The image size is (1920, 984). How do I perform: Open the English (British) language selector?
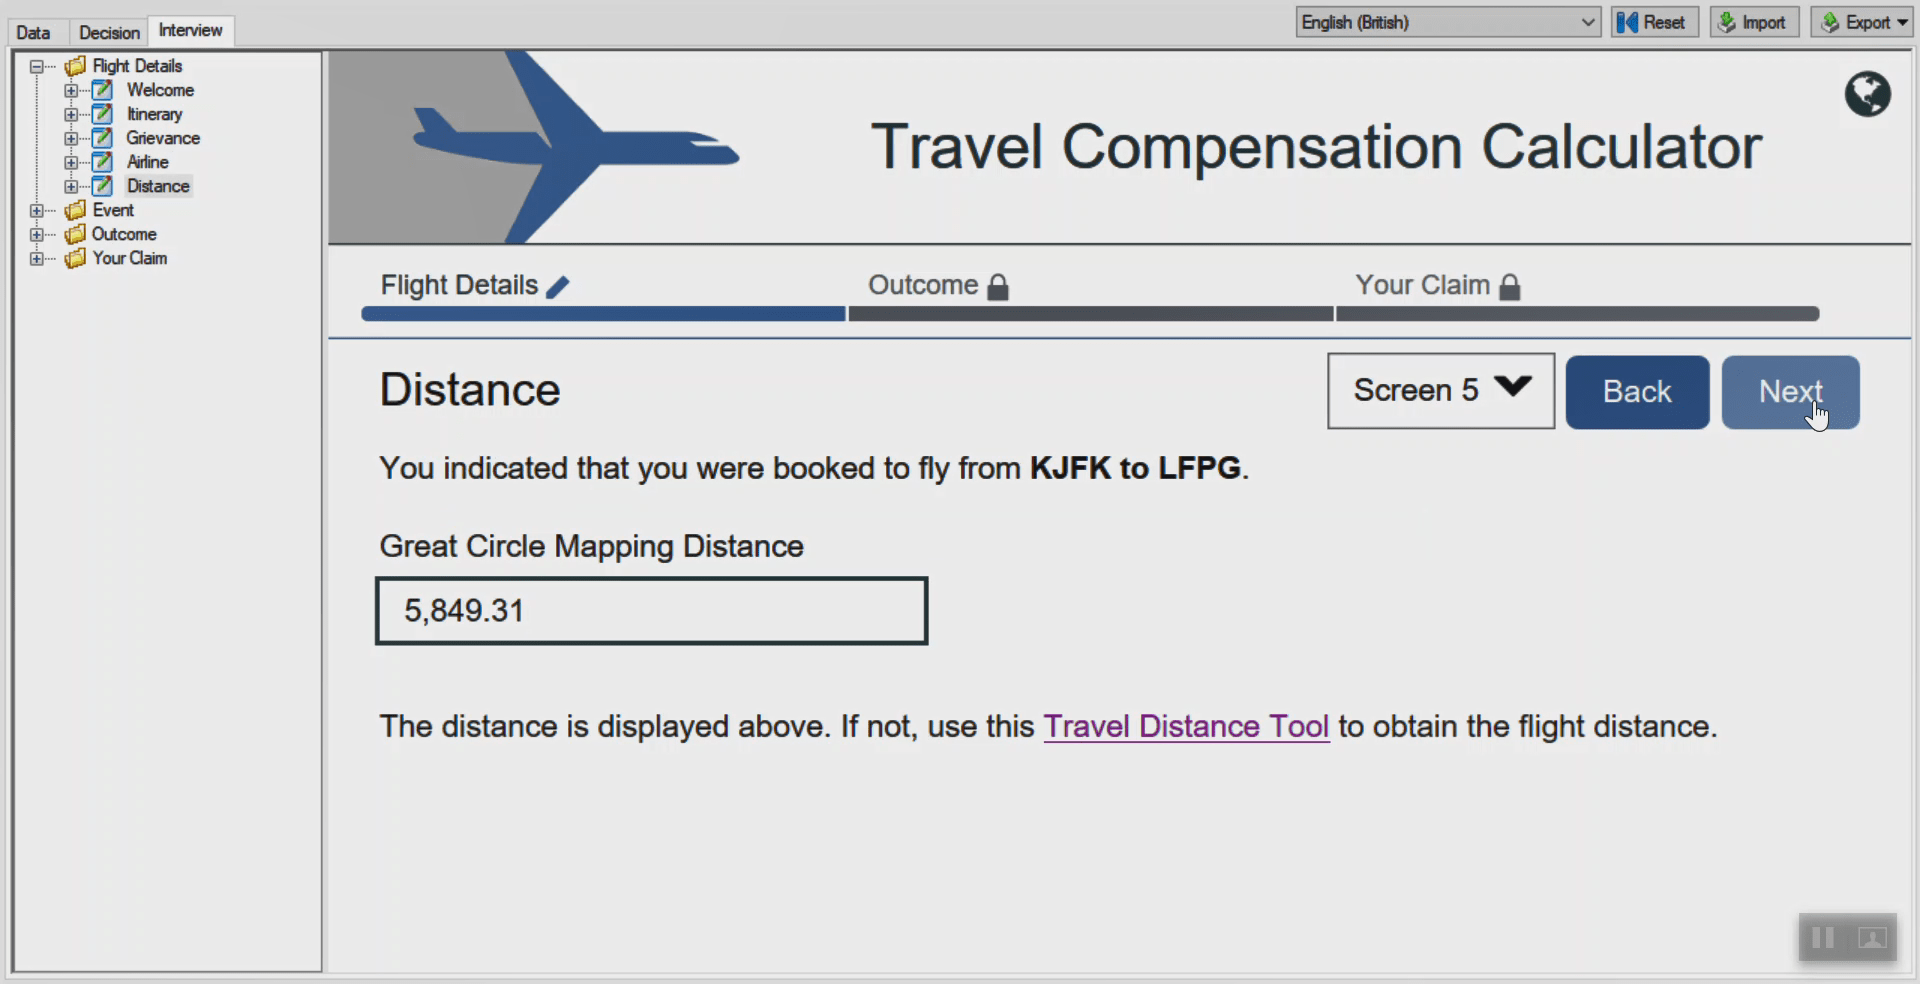[x=1446, y=21]
